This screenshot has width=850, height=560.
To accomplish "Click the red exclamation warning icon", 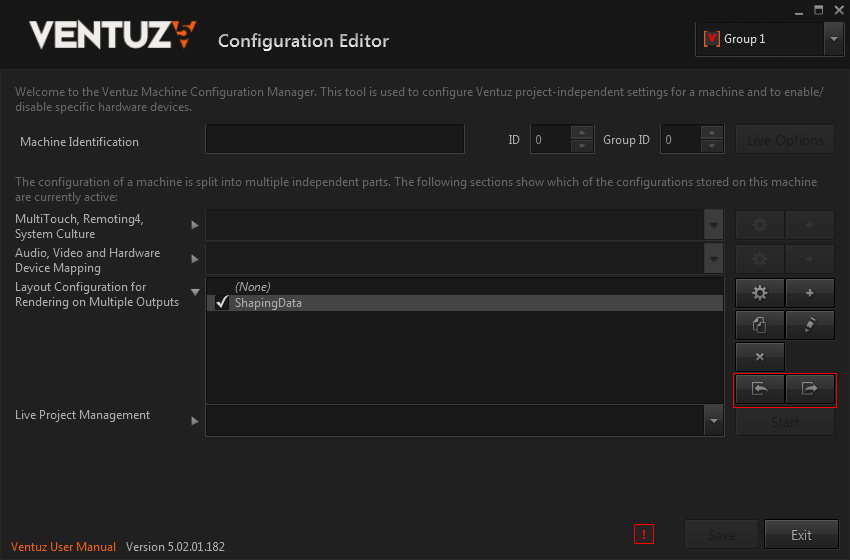I will 644,535.
